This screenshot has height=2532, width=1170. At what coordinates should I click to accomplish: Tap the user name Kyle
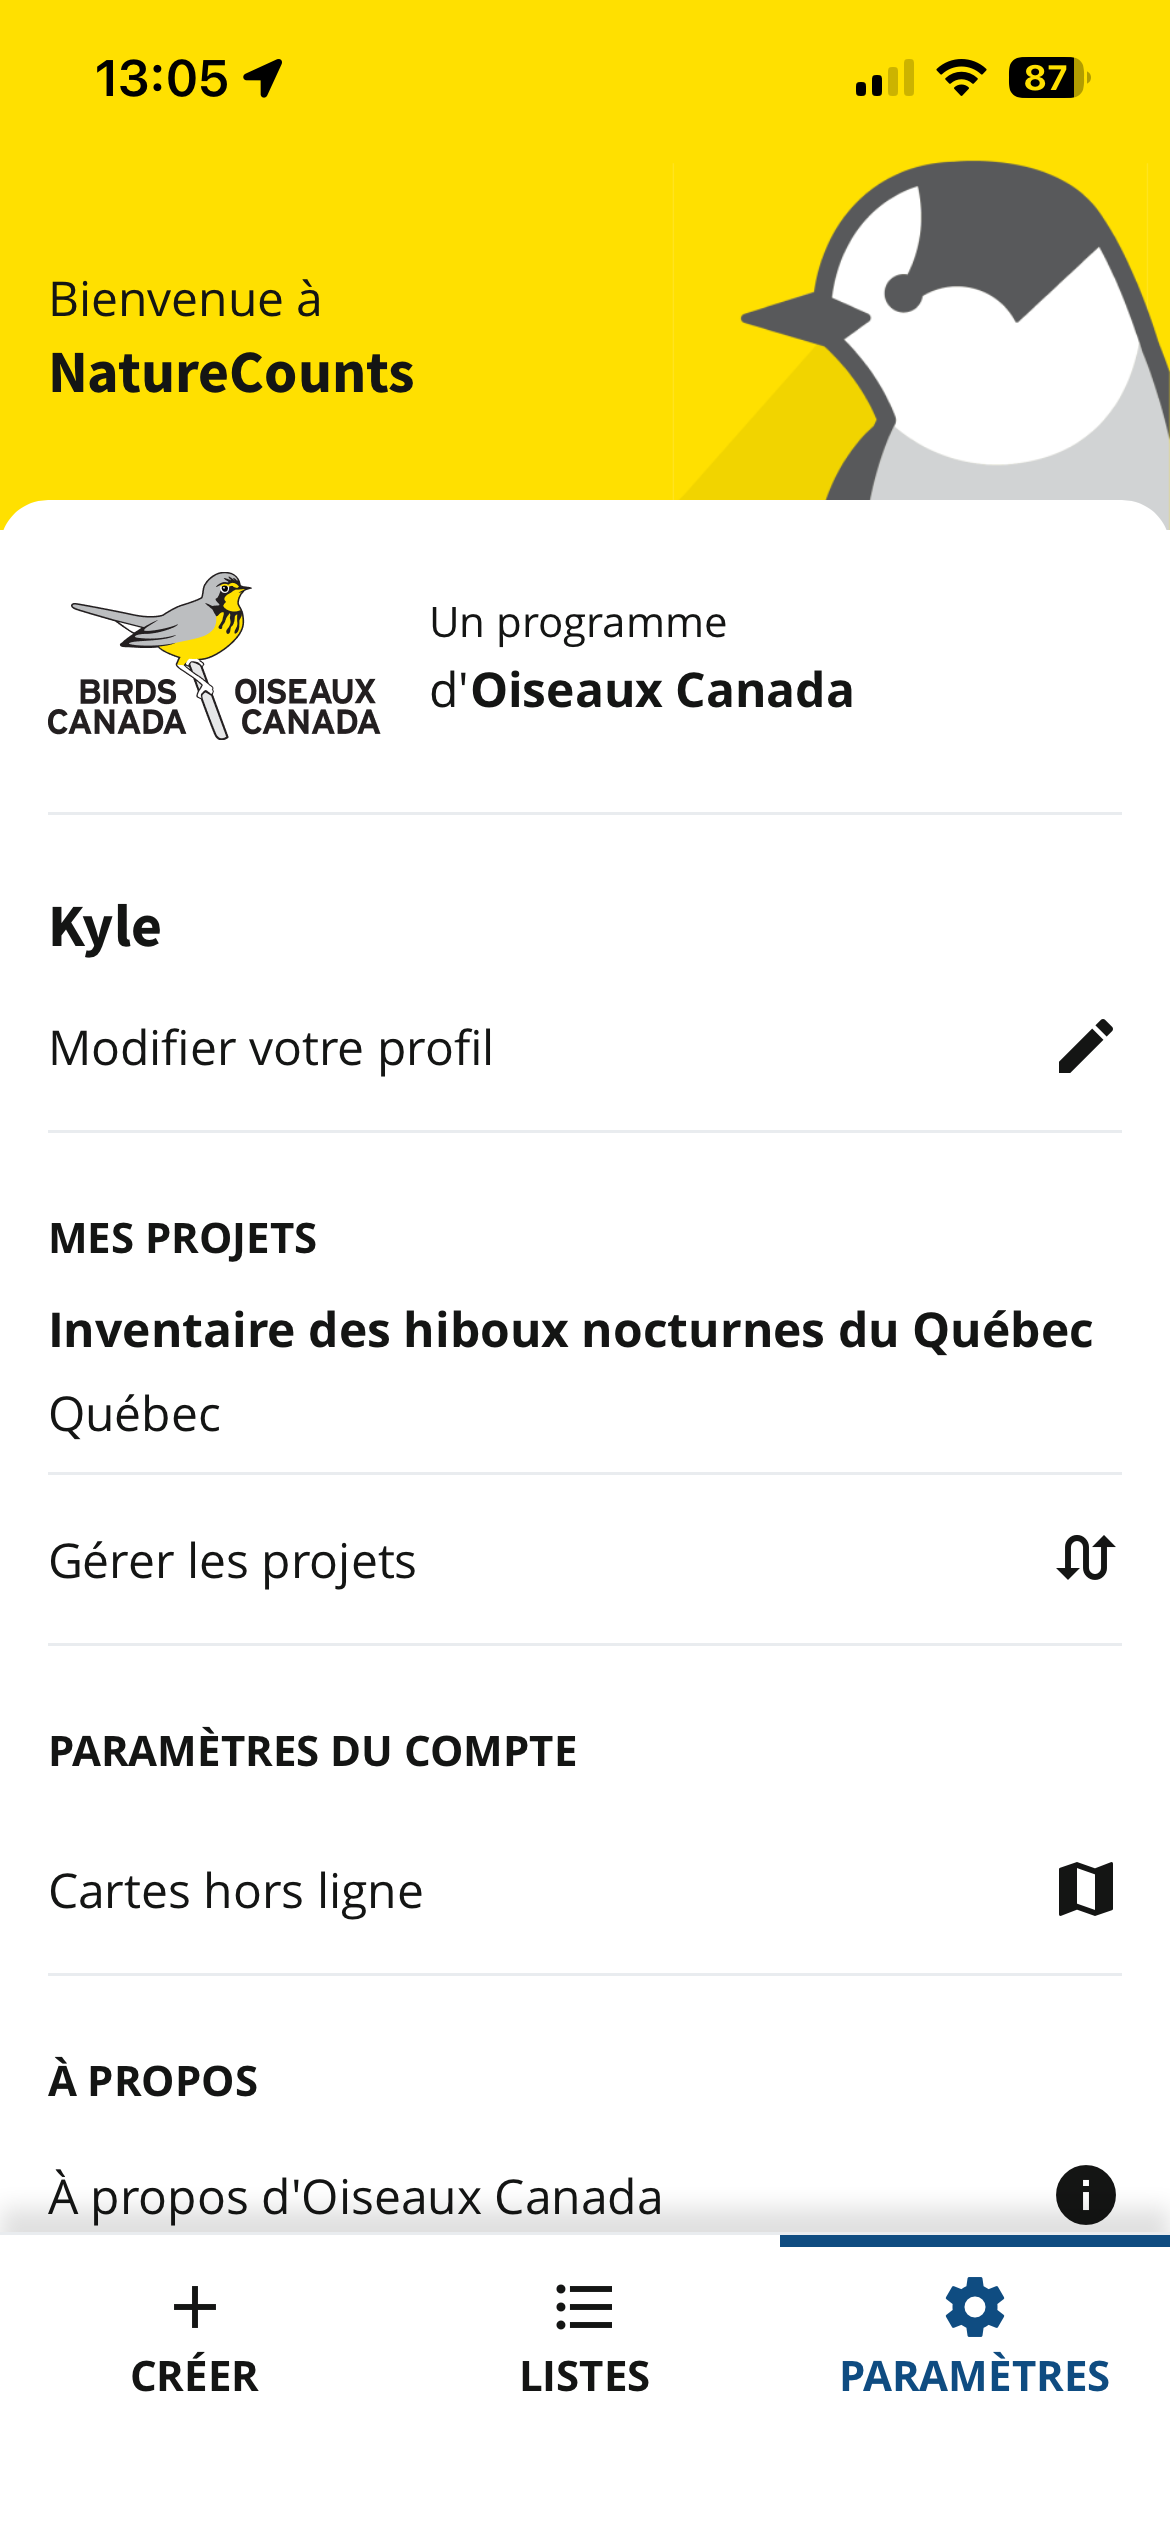[x=105, y=926]
